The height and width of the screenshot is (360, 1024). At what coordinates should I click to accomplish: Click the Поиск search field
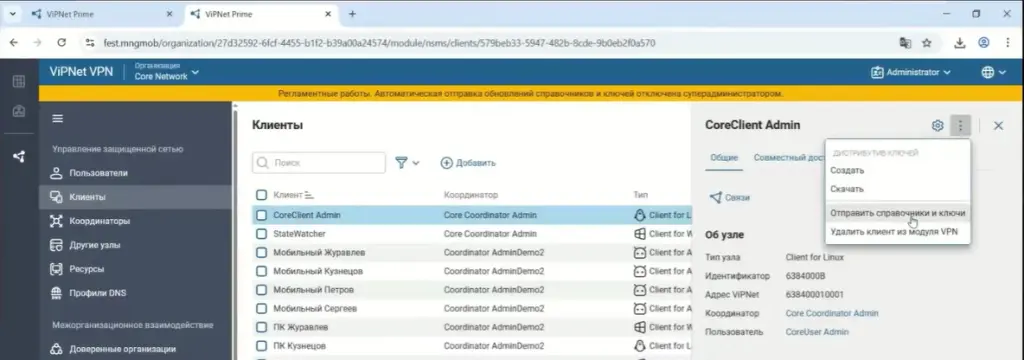tap(319, 163)
